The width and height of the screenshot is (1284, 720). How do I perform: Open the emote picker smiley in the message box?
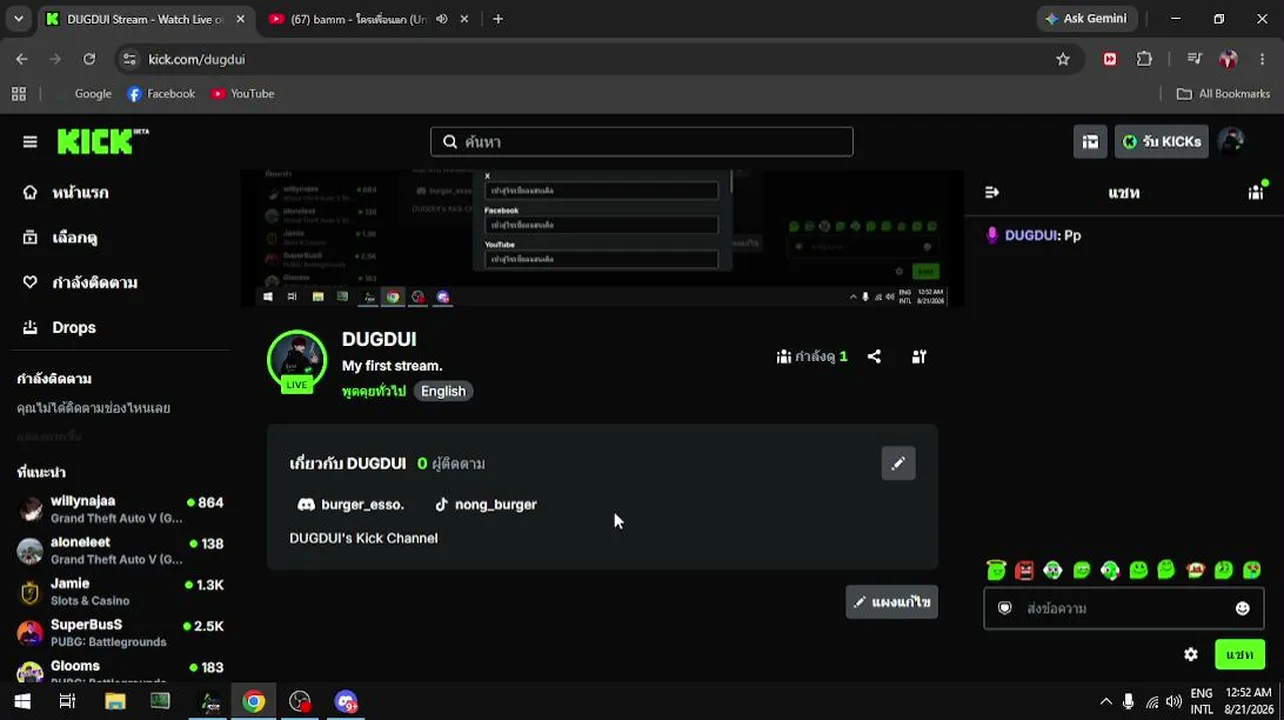(x=1243, y=608)
